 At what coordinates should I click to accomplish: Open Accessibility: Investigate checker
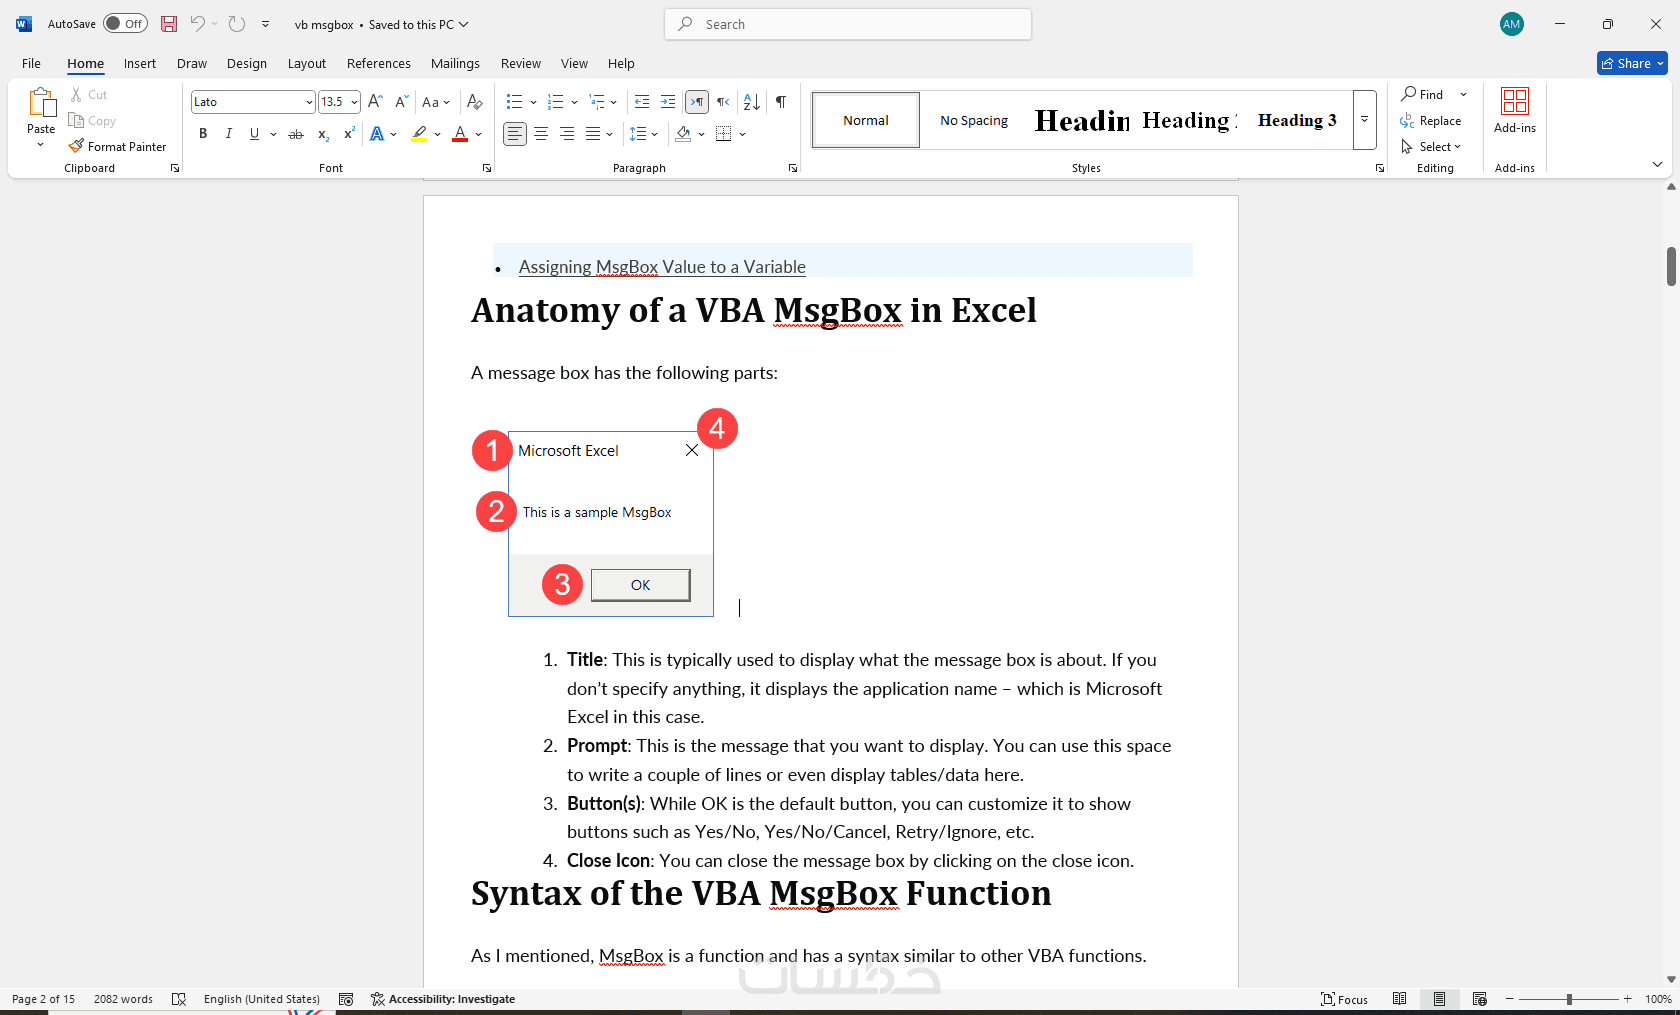443,999
